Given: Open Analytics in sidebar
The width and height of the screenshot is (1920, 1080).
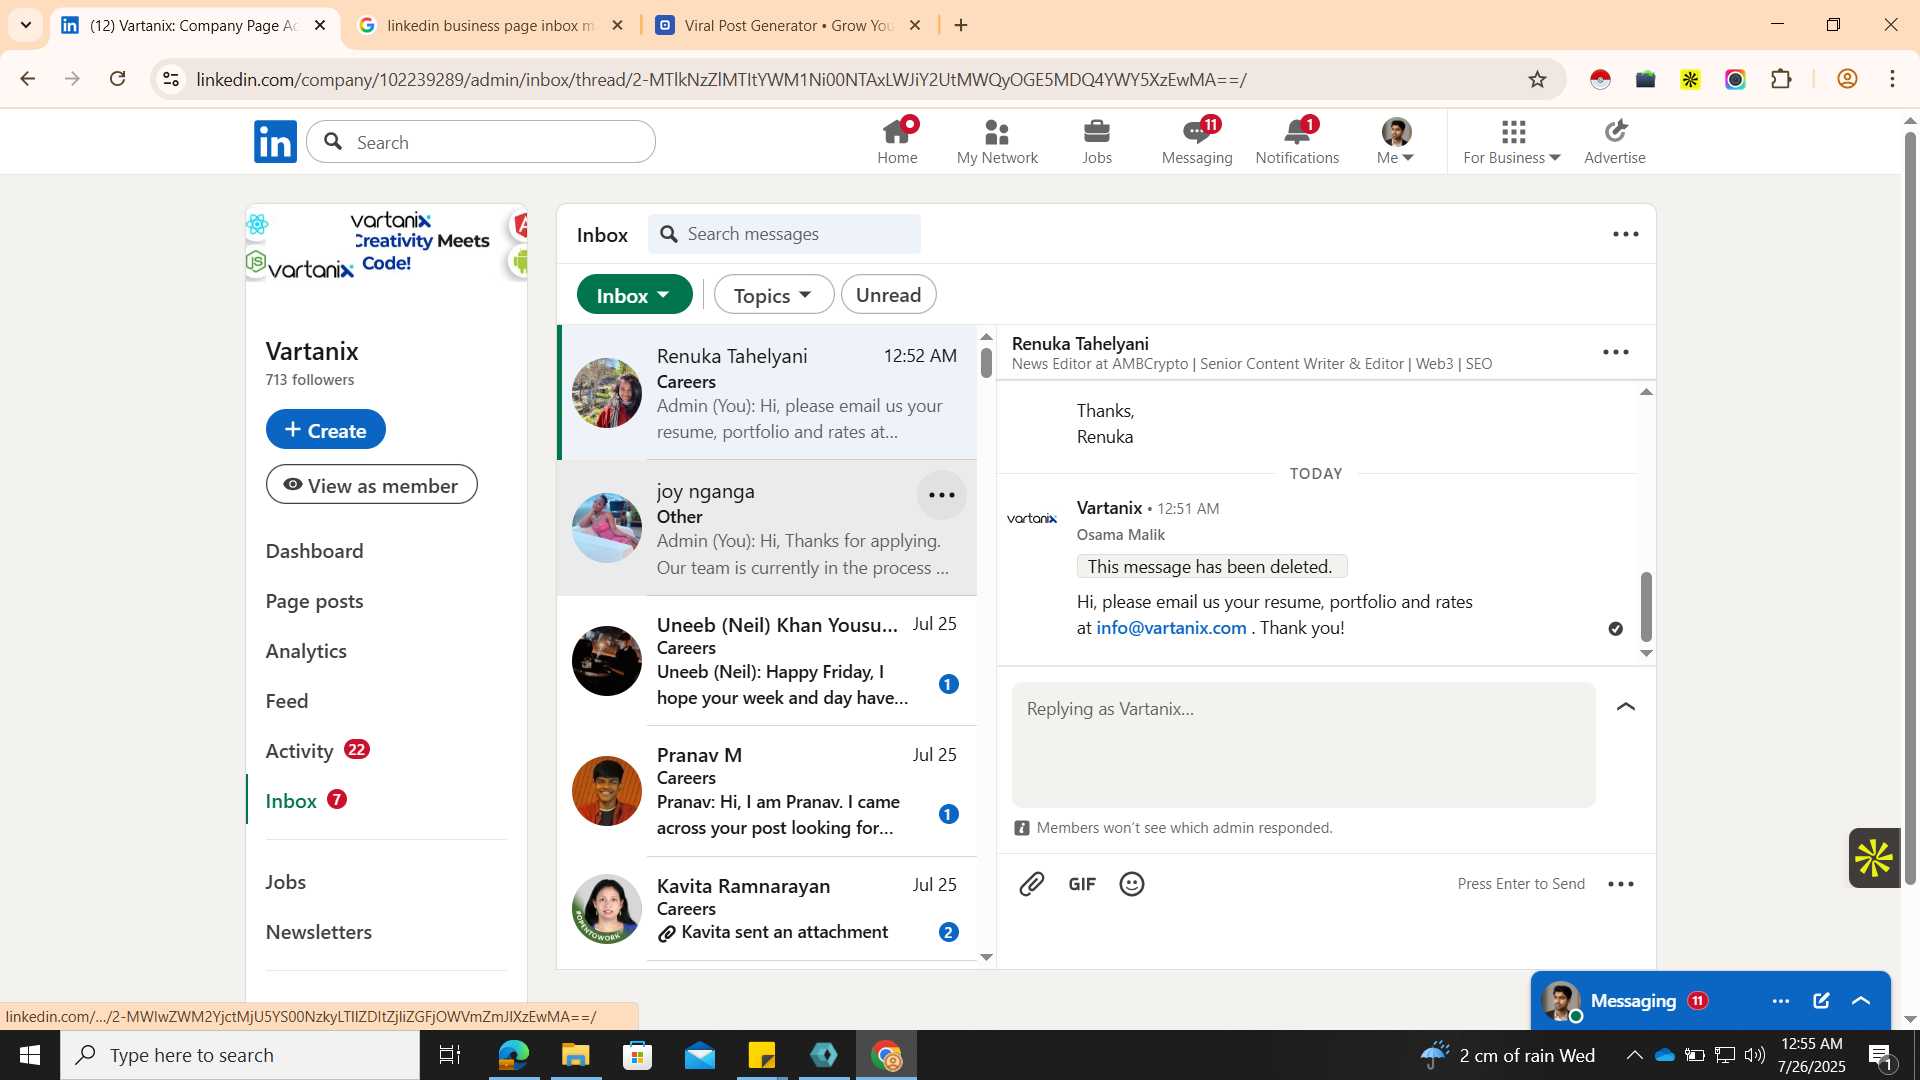Looking at the screenshot, I should pos(306,651).
